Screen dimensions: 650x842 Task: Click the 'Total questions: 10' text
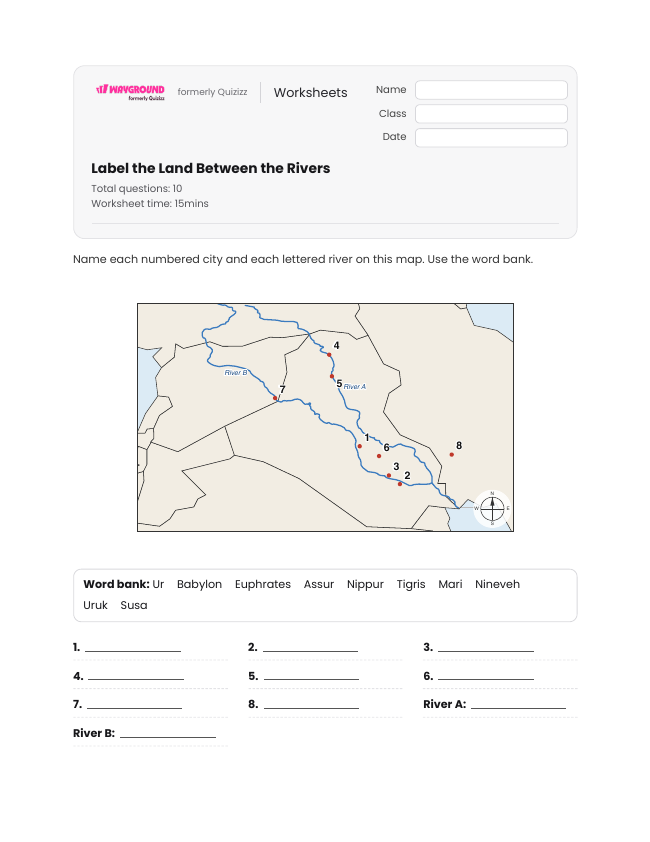pyautogui.click(x=136, y=188)
